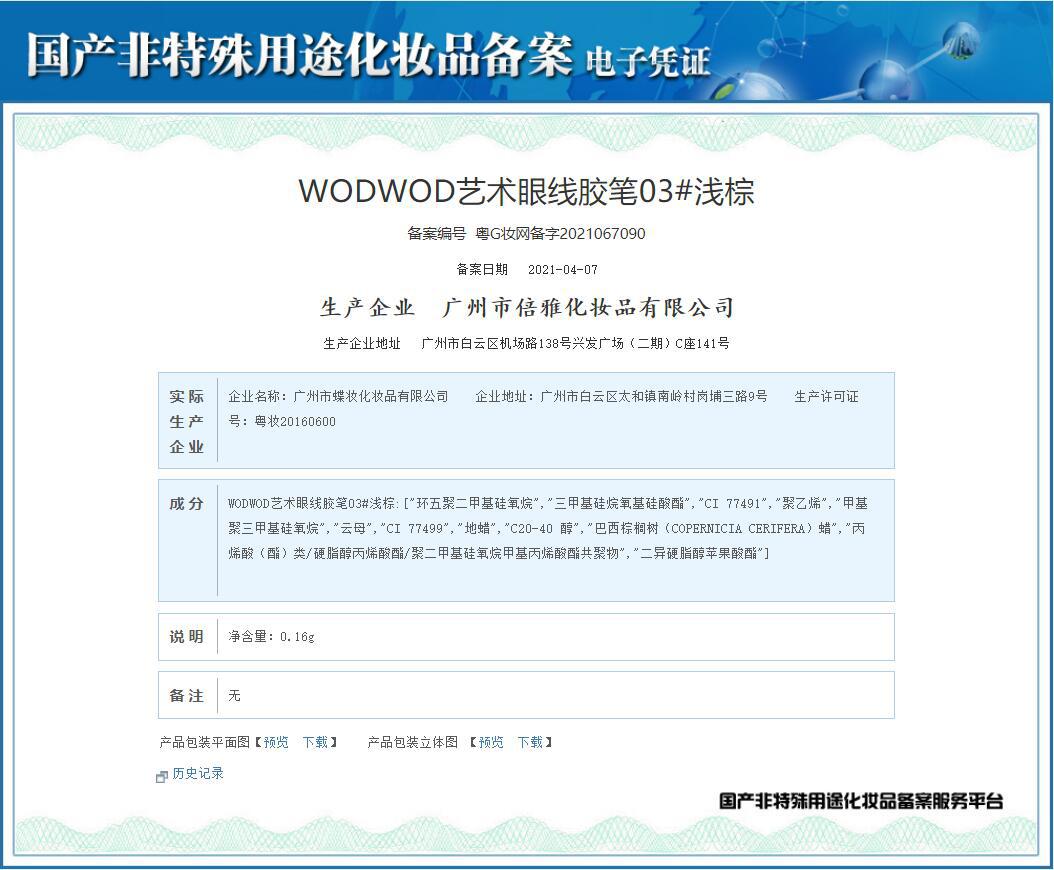Preview the product packaging 3D image

click(491, 742)
